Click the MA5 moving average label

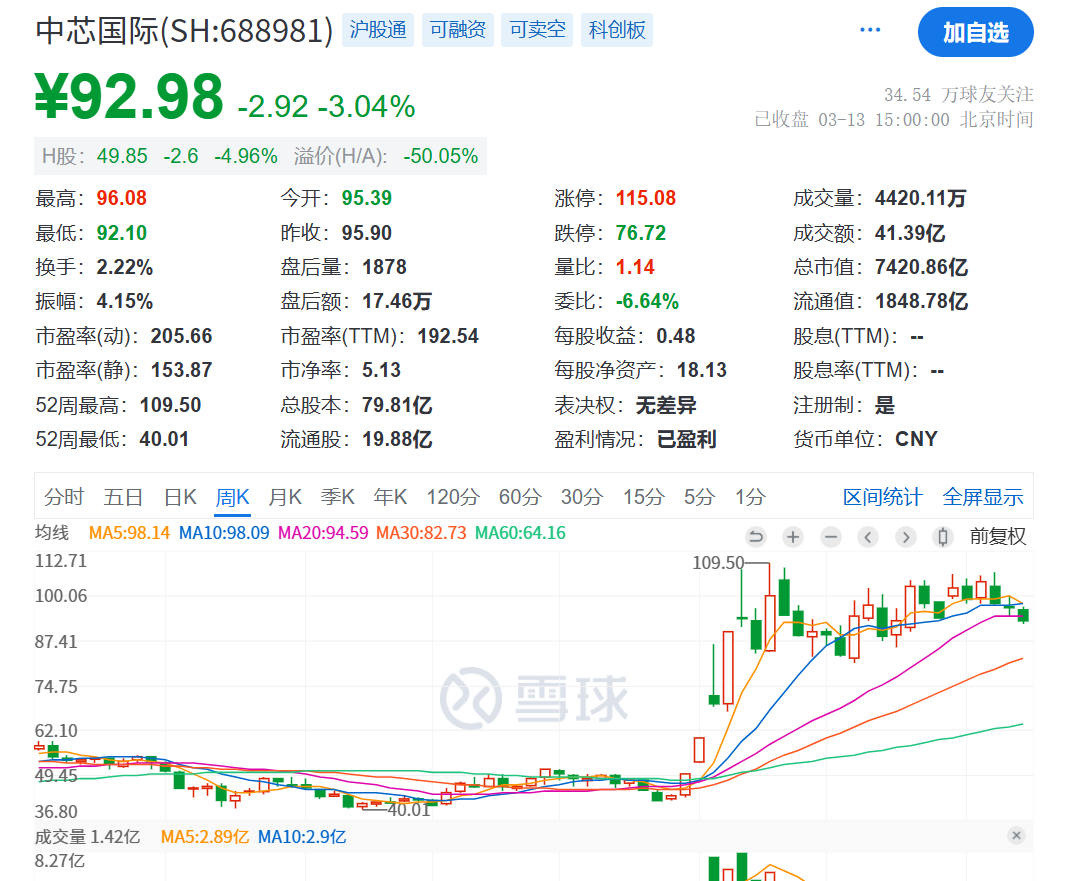tap(130, 533)
